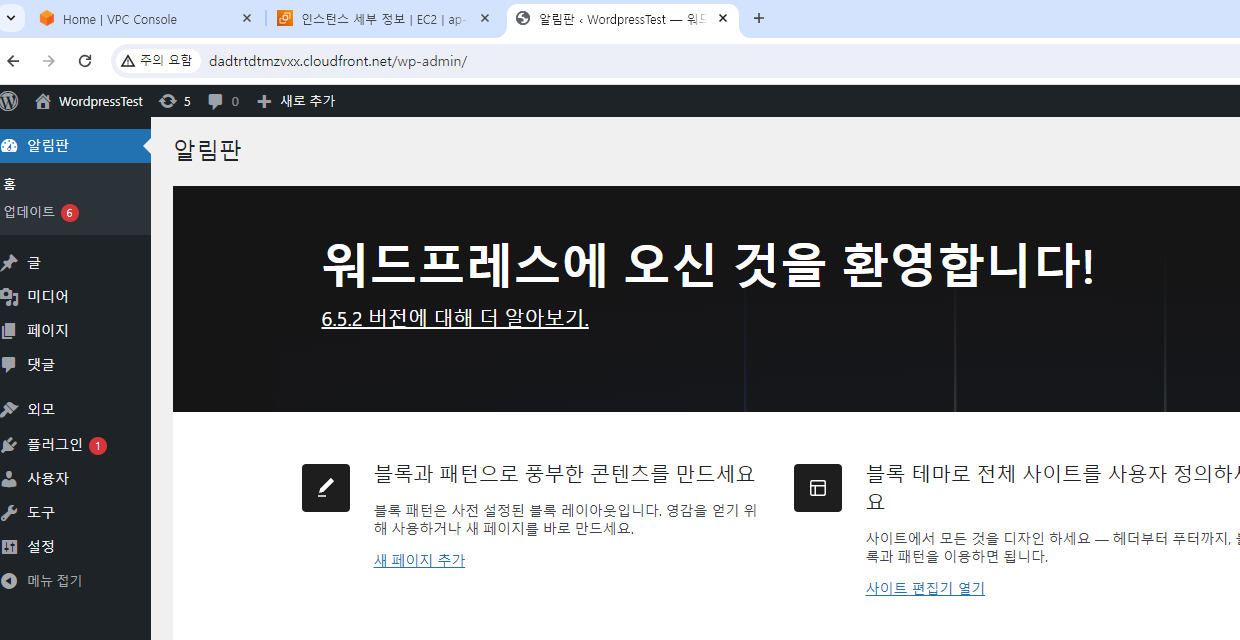Close the Home | VPC Console tab

[247, 18]
